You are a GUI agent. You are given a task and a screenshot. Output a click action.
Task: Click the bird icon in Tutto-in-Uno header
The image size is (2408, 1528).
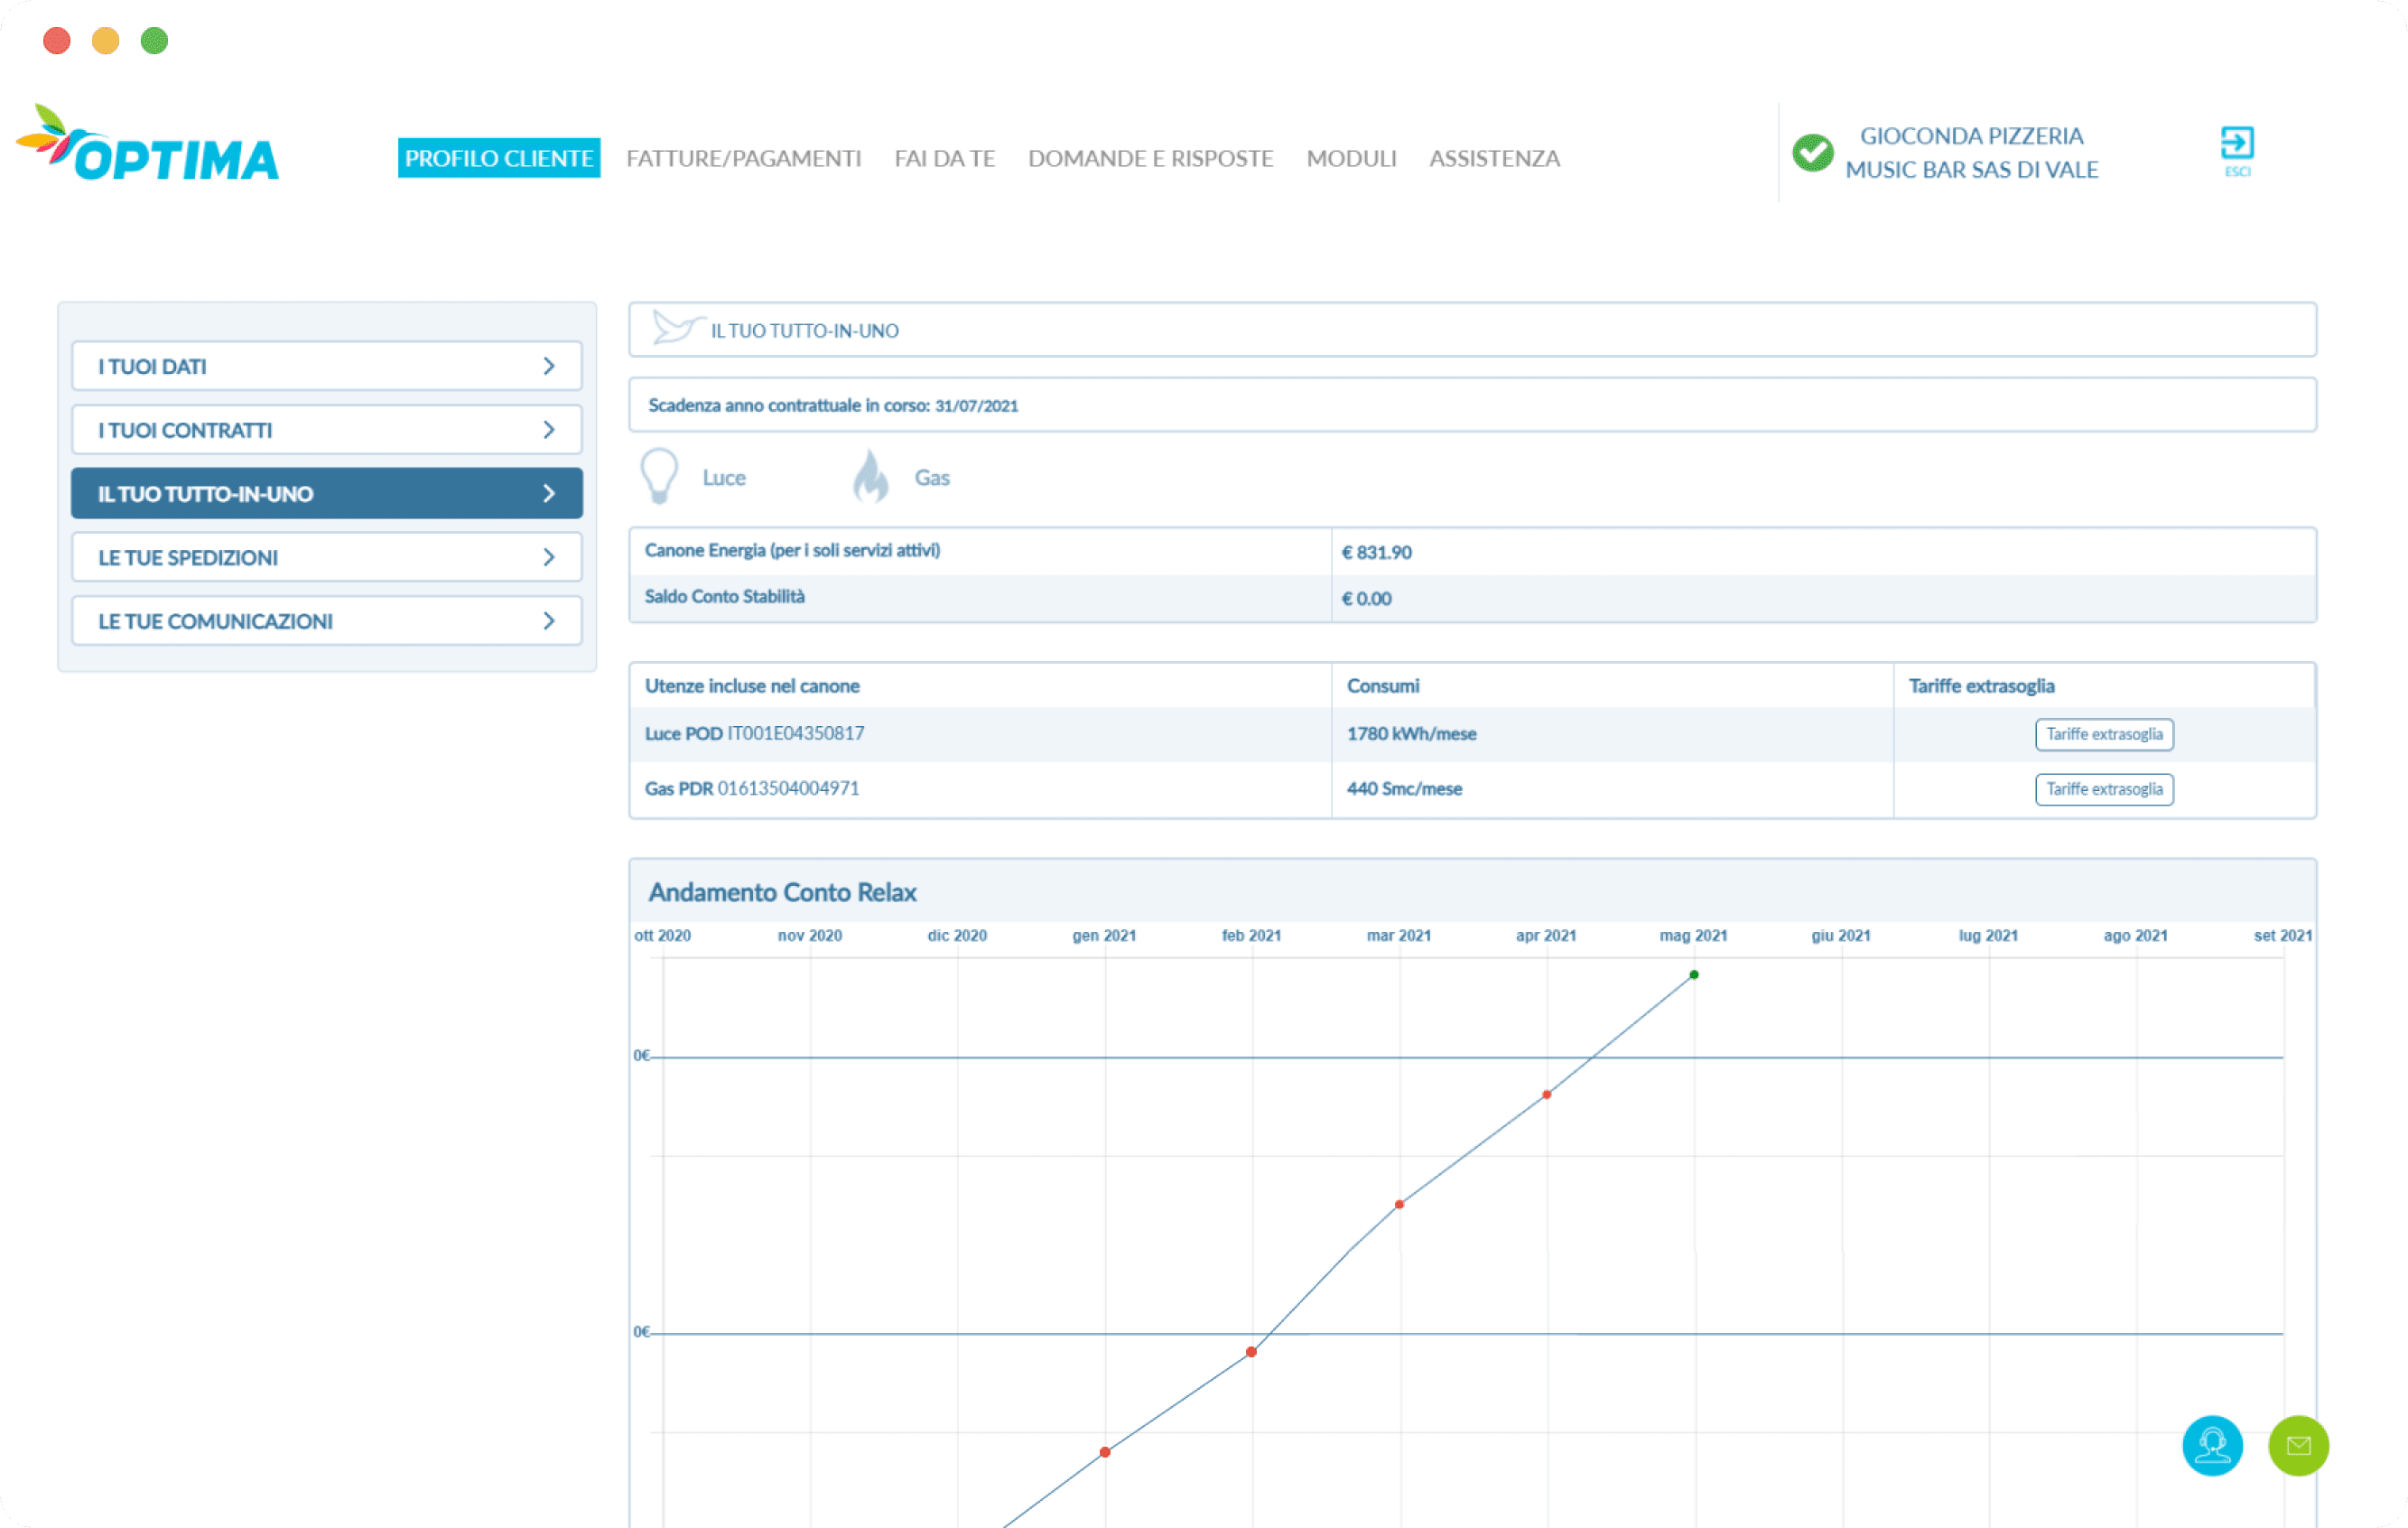point(675,328)
